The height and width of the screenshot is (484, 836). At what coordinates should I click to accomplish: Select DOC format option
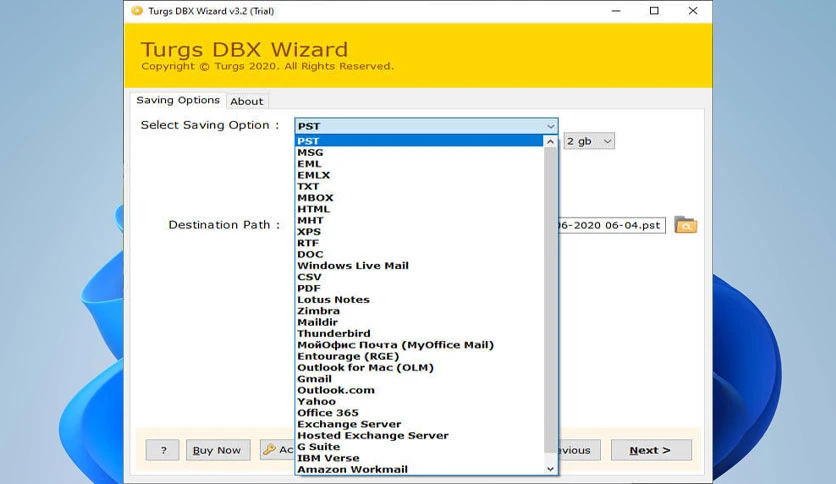[420, 254]
